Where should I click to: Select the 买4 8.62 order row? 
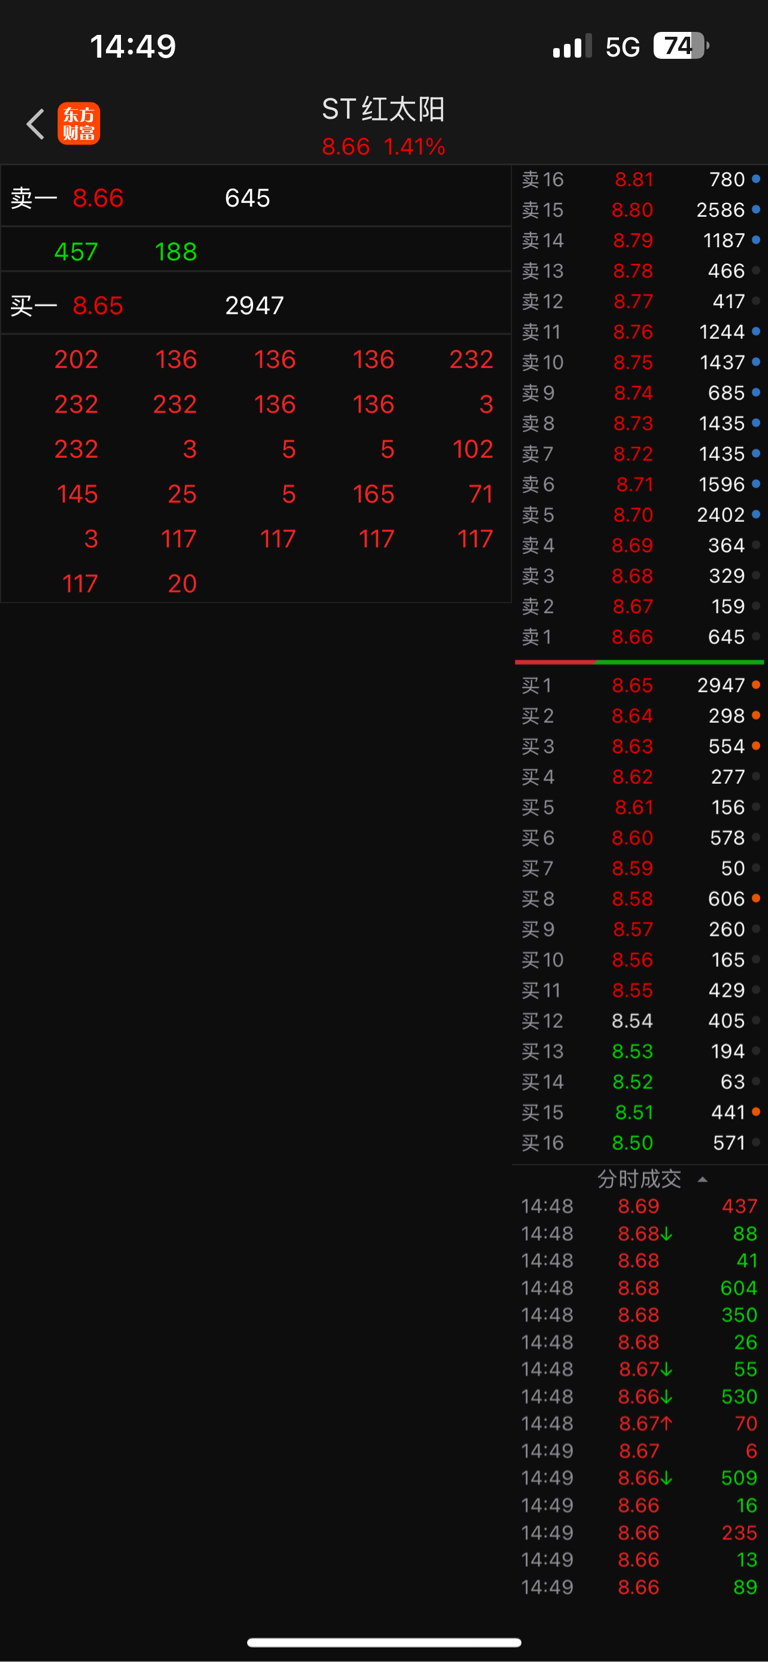640,777
